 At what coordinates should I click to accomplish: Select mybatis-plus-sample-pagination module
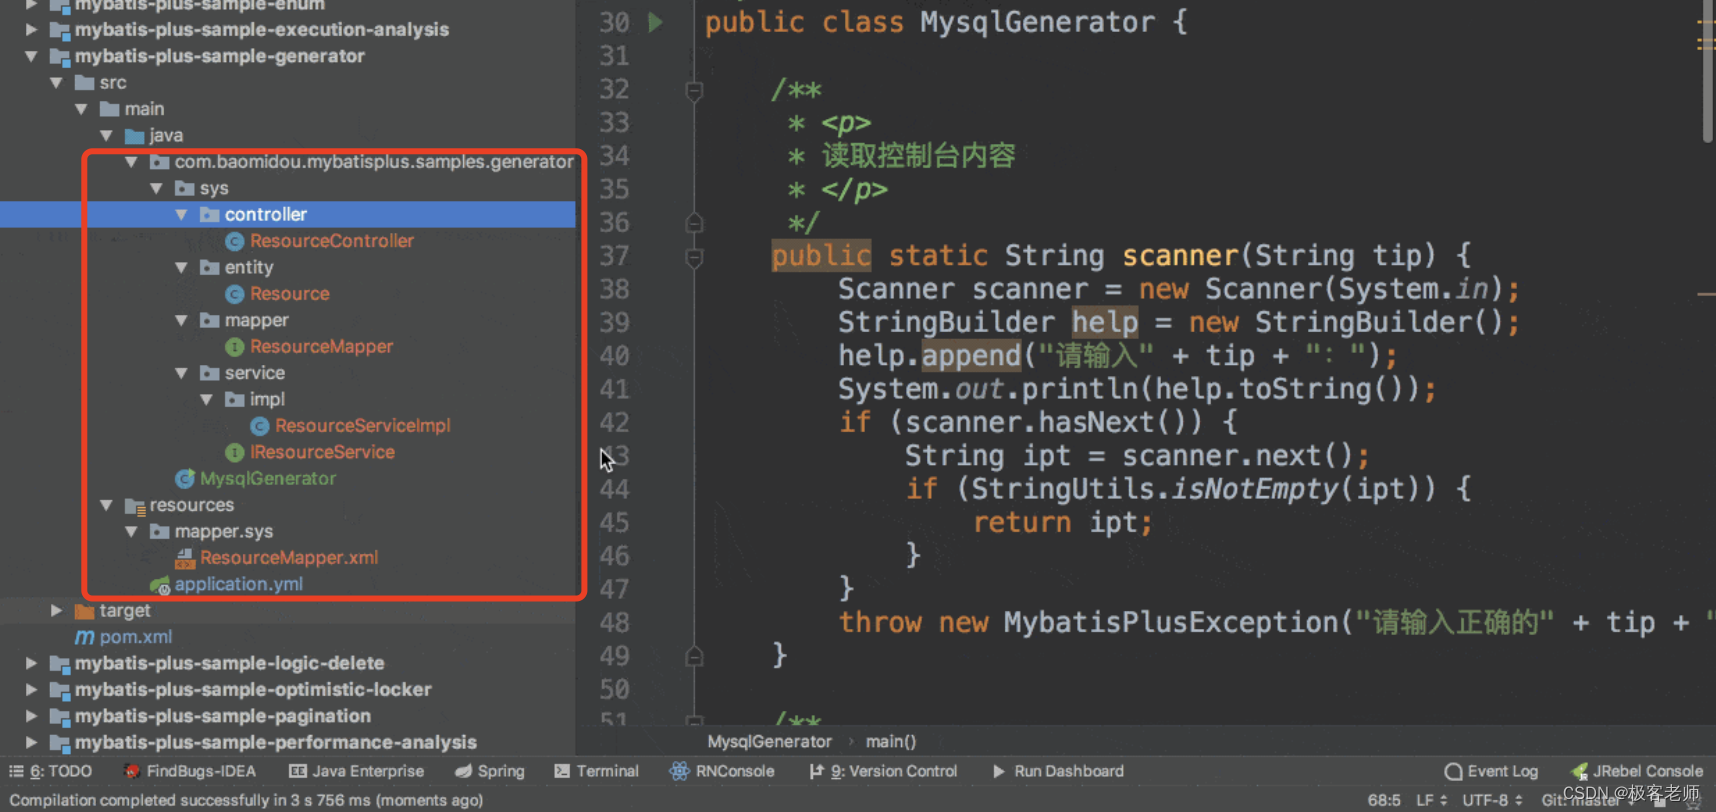(222, 716)
